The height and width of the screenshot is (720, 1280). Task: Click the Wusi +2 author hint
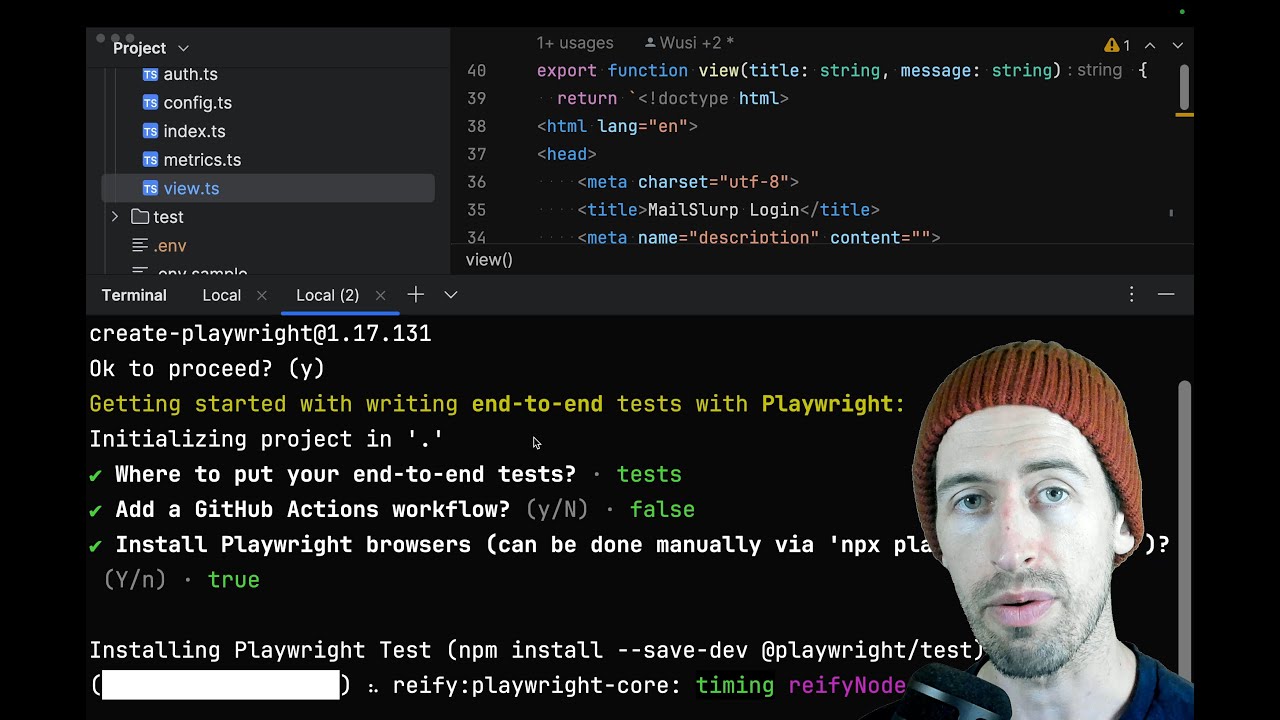pos(690,43)
